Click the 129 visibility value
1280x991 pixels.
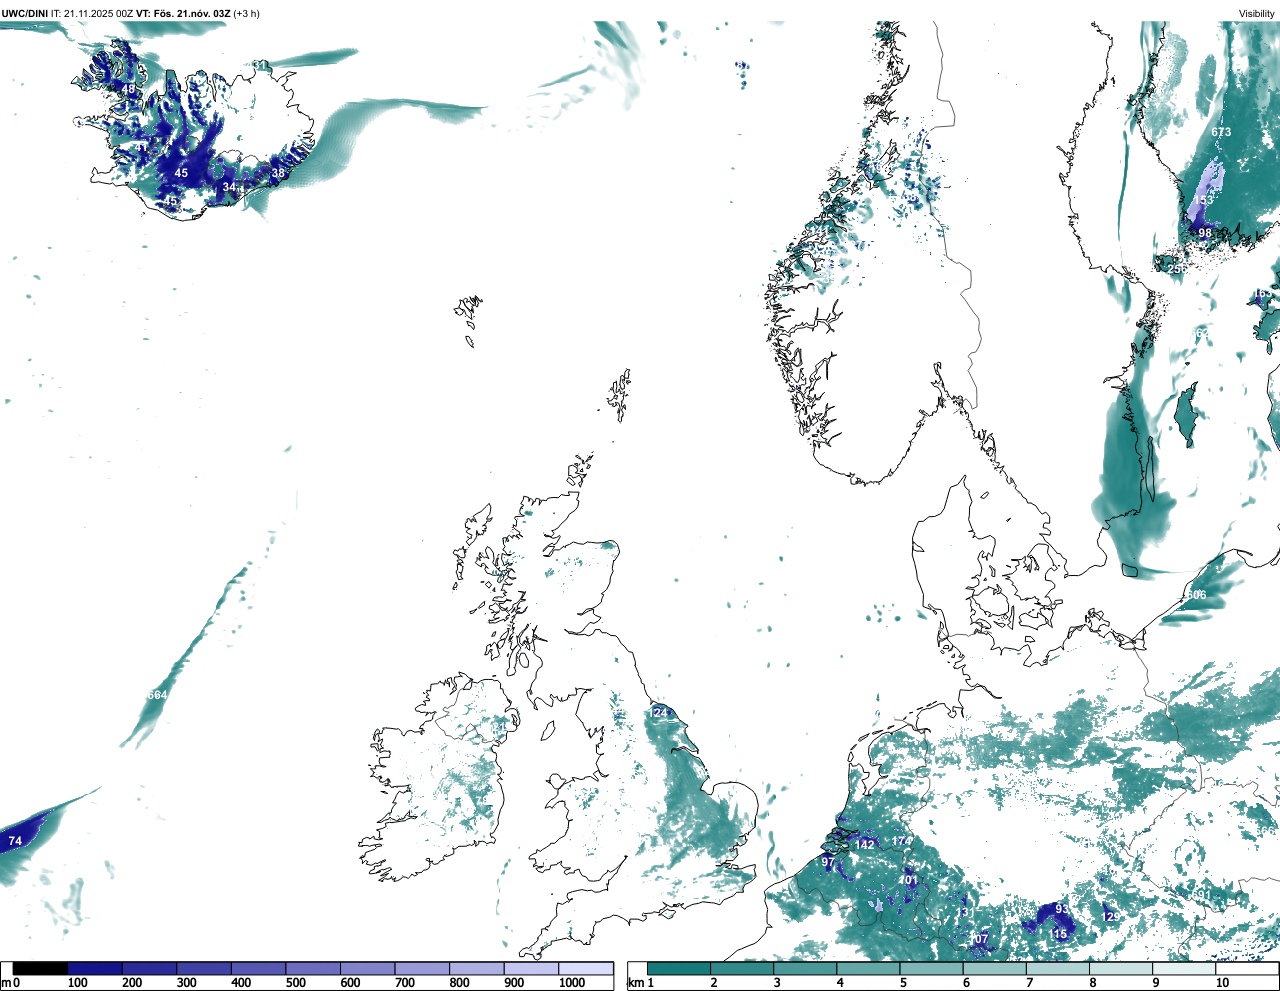1111,917
